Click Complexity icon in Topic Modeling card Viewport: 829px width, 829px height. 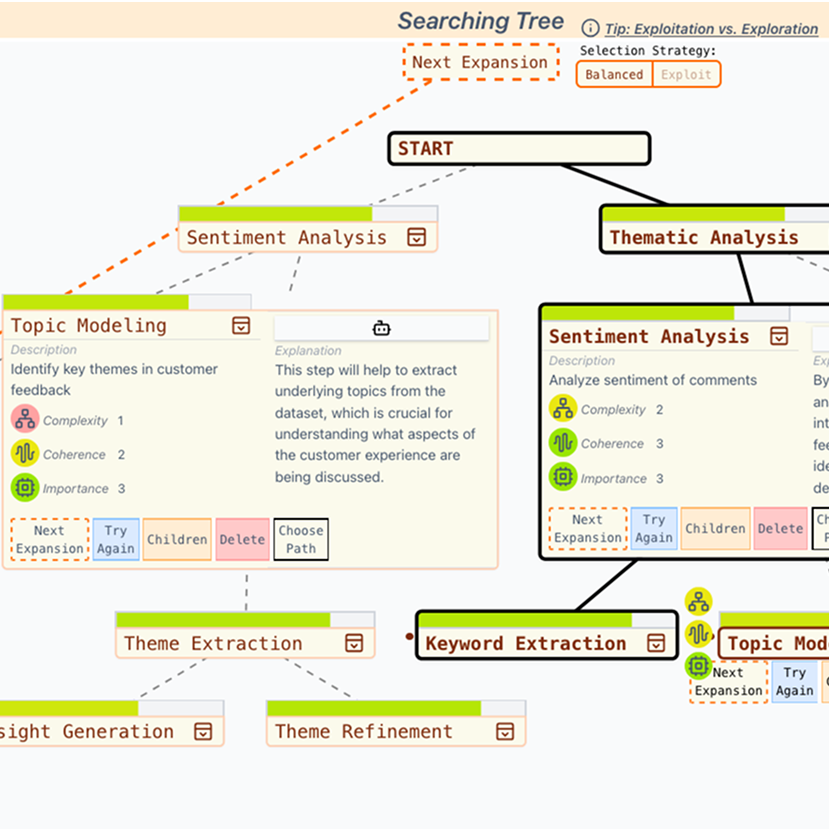(24, 420)
